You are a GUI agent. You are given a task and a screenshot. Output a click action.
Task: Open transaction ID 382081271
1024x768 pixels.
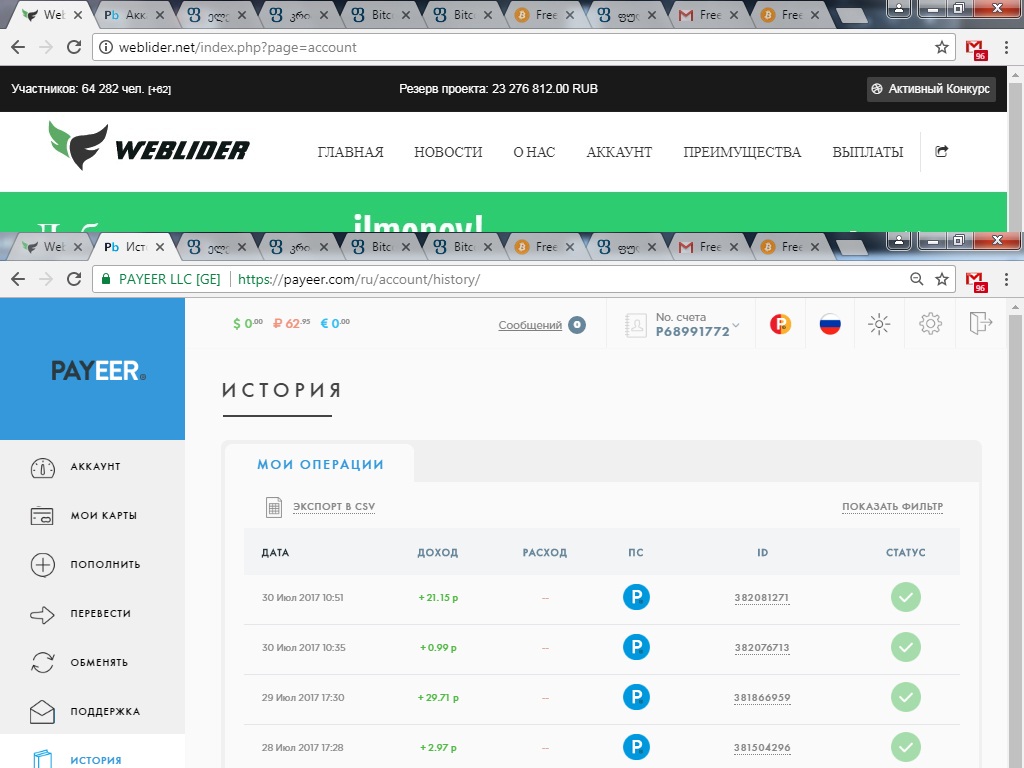pyautogui.click(x=761, y=598)
